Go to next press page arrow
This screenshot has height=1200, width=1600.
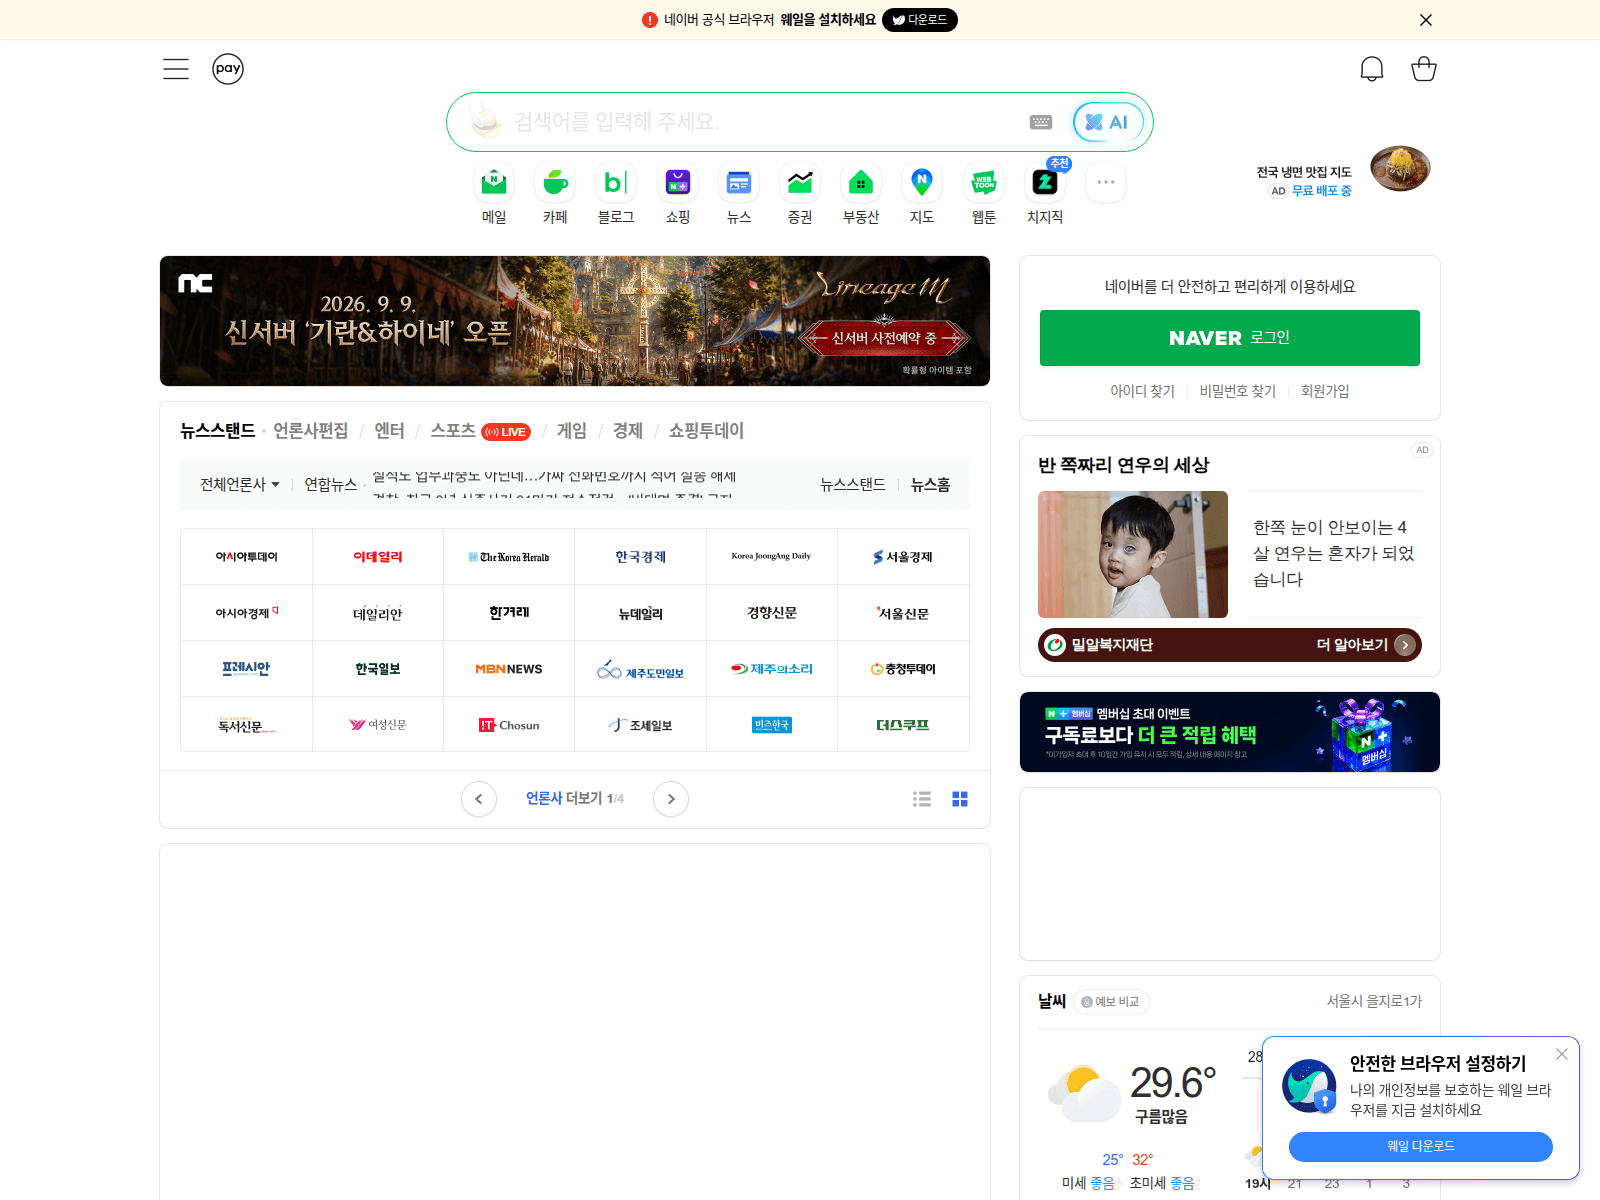coord(671,799)
